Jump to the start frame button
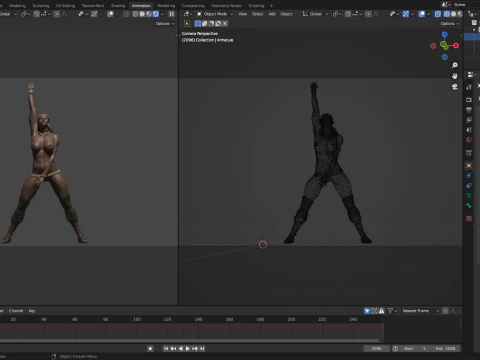This screenshot has height=360, width=480. click(166, 348)
